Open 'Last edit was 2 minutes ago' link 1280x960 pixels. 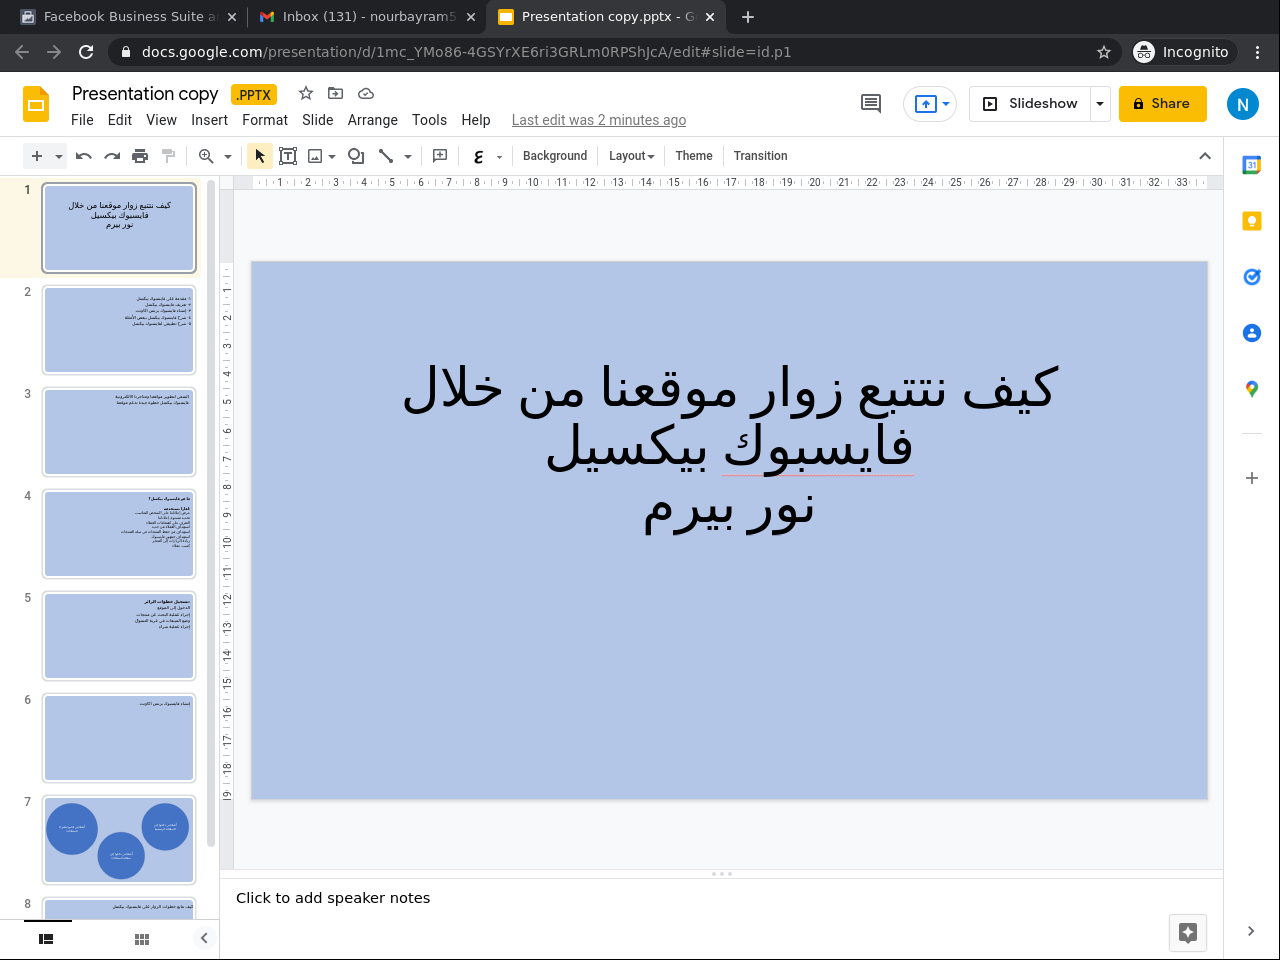[x=599, y=120]
